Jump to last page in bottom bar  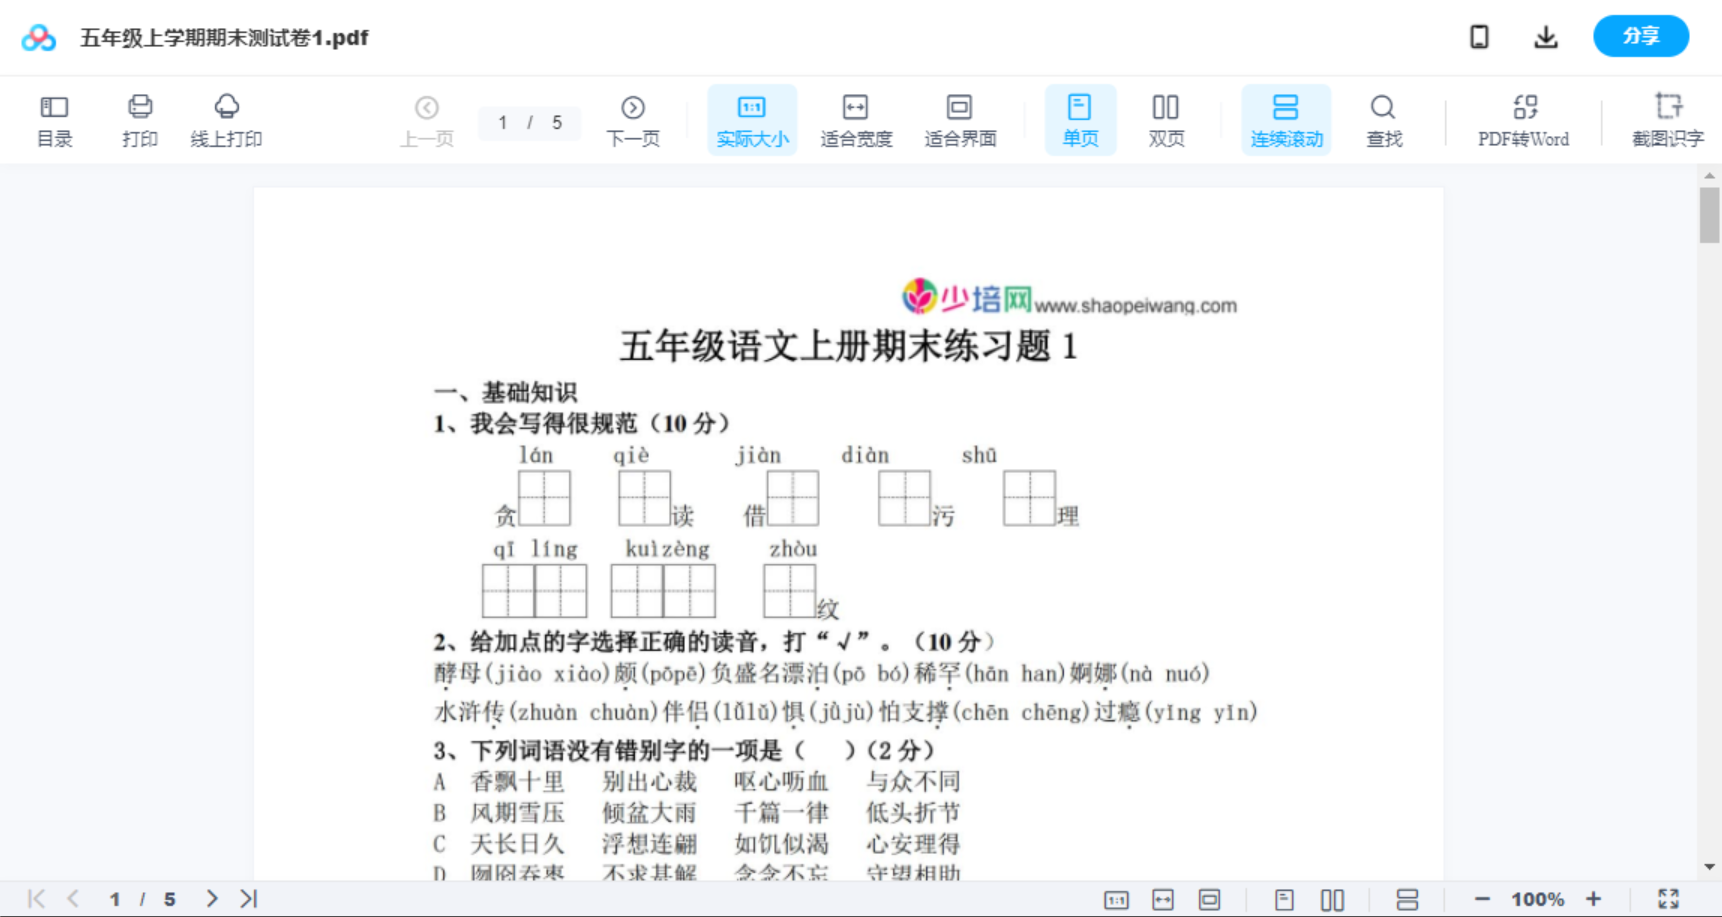click(x=249, y=899)
